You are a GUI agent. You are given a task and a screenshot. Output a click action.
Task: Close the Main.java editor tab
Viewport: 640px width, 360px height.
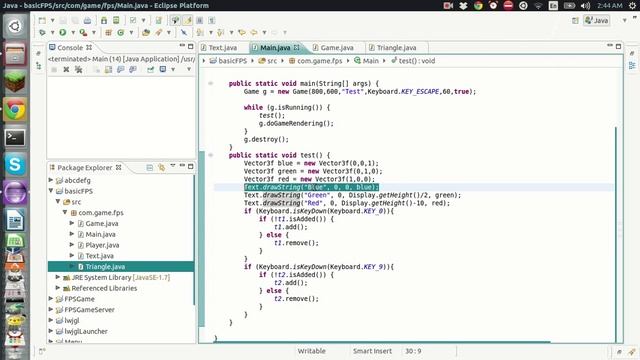tap(297, 48)
